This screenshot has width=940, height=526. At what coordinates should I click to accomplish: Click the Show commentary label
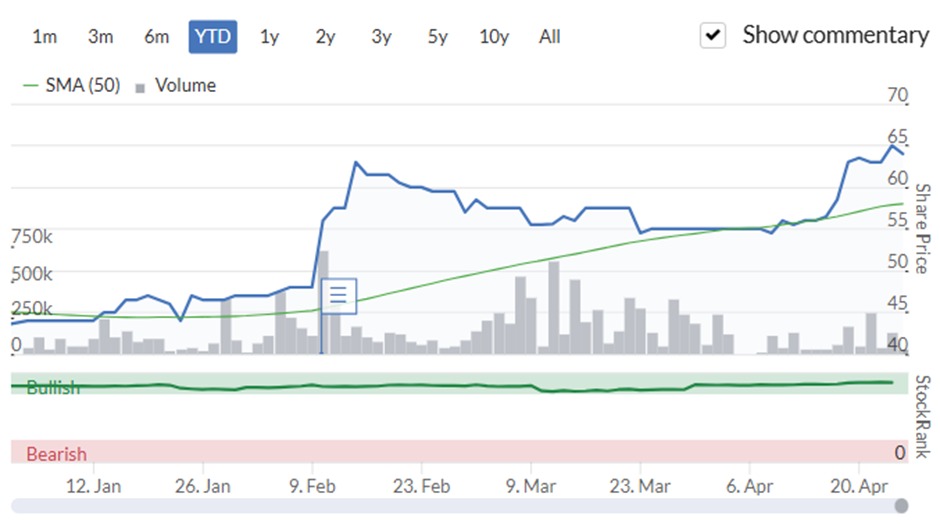(836, 35)
